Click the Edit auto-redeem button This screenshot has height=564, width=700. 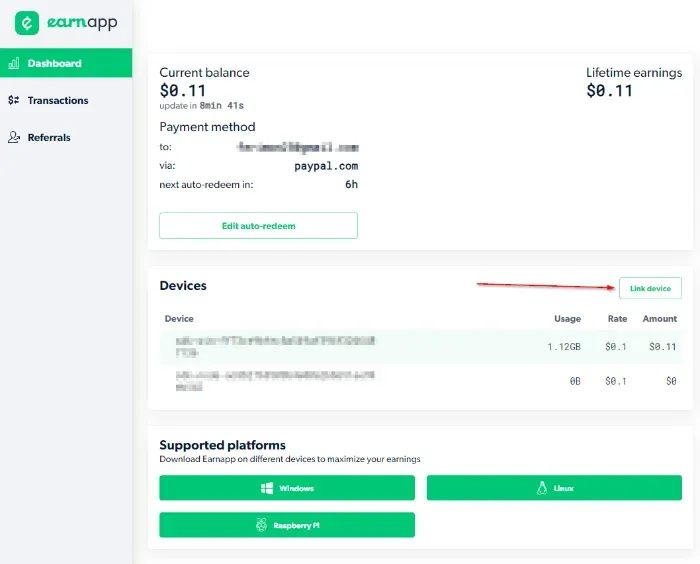tap(258, 226)
